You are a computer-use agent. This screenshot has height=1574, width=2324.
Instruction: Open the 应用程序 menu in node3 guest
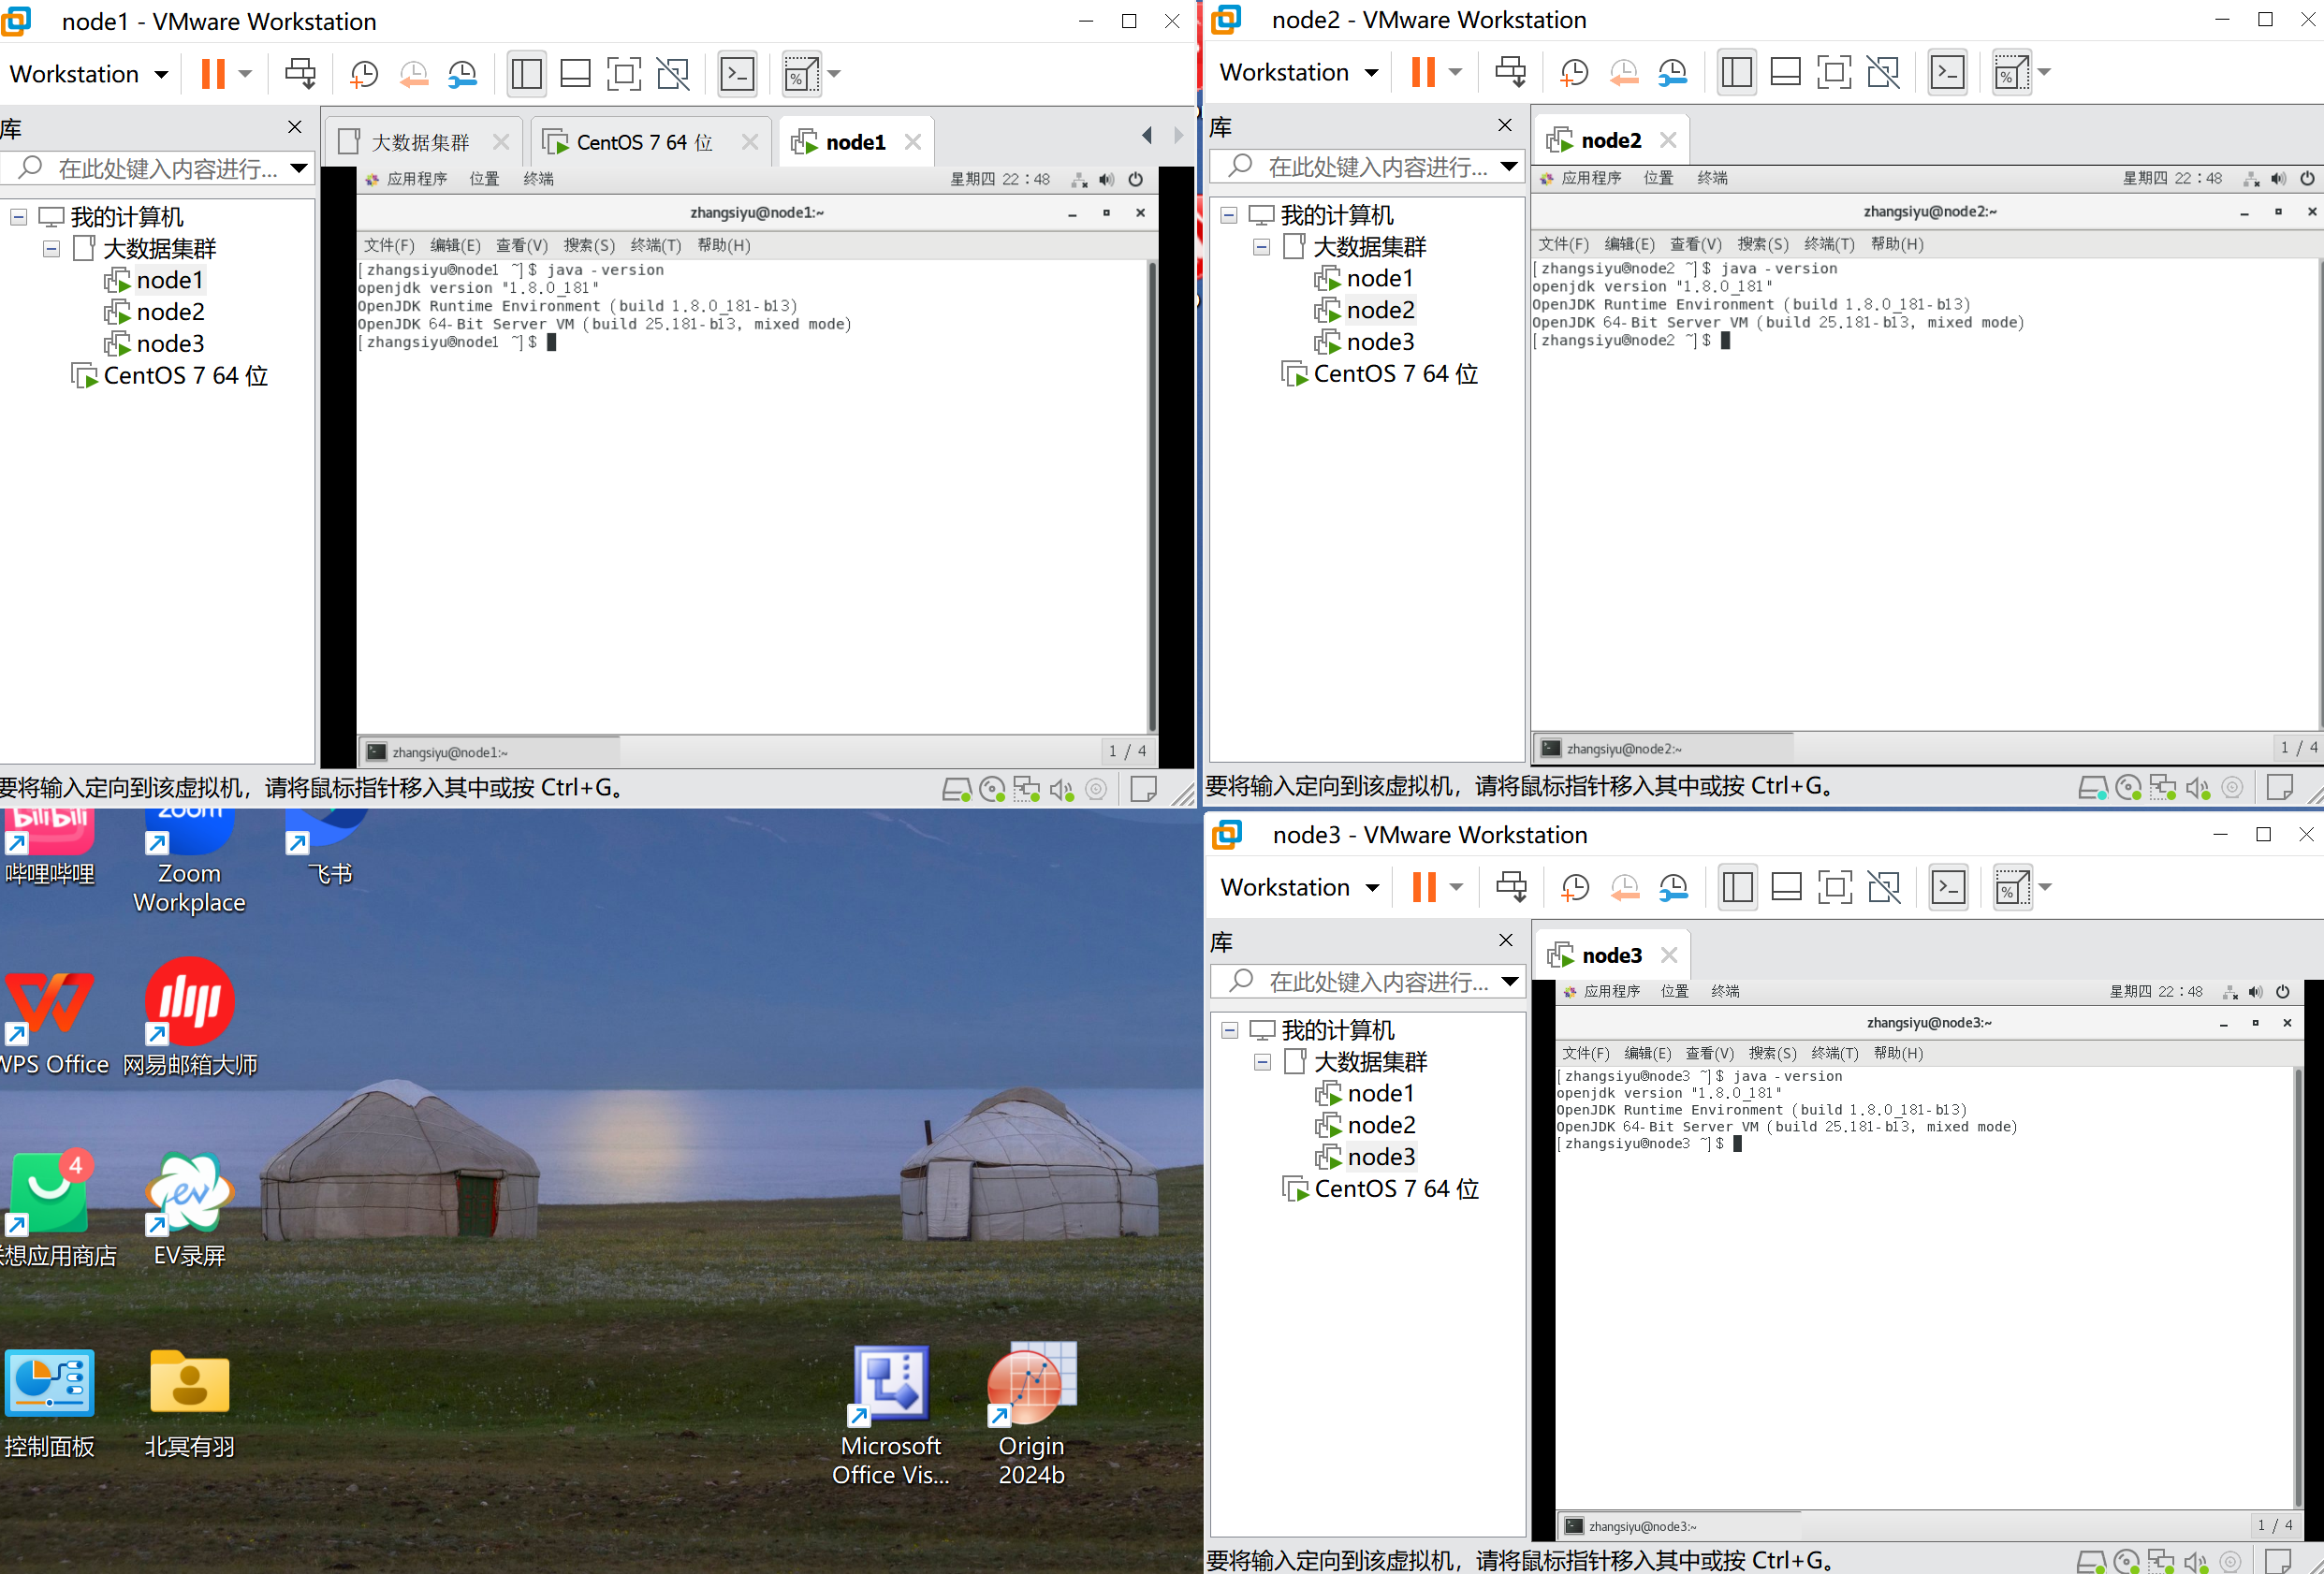click(x=1610, y=991)
